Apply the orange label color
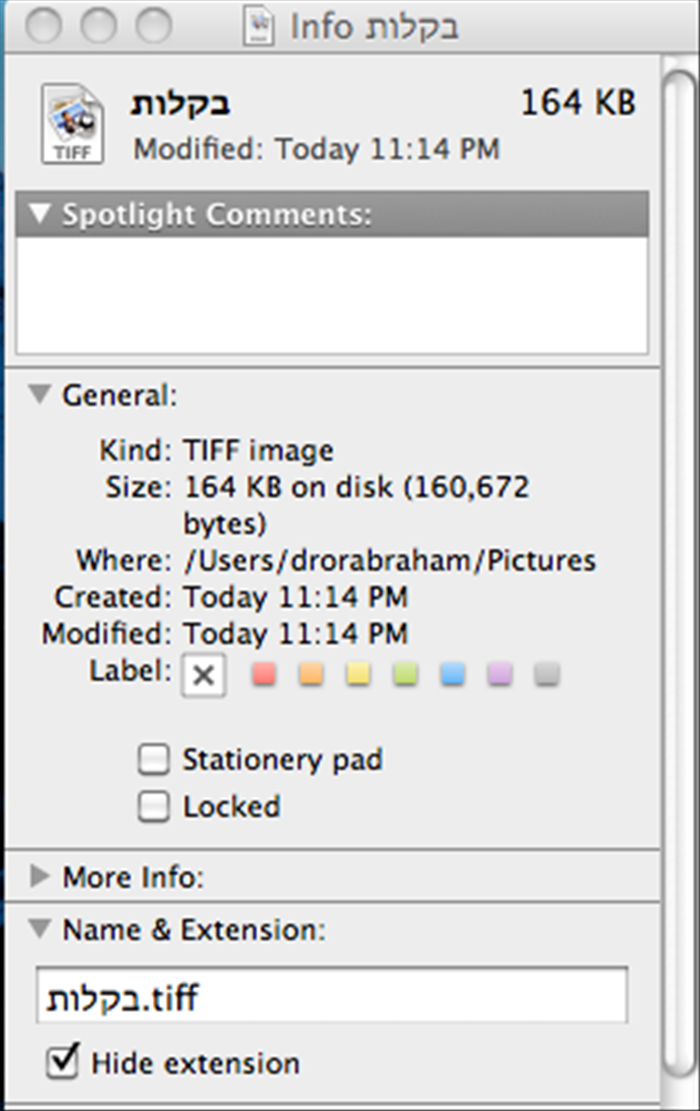700x1111 pixels. [311, 673]
